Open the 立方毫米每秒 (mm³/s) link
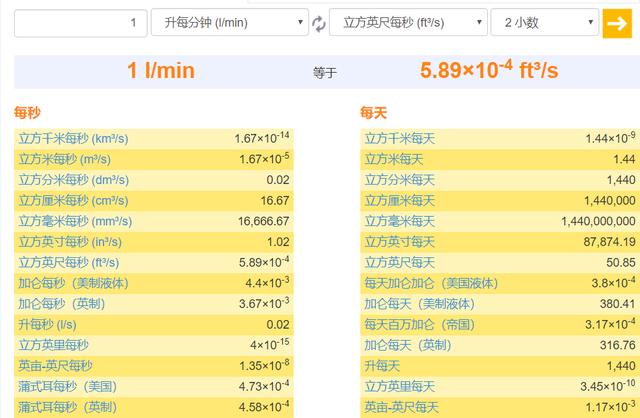Viewport: 640px width, 418px height. (75, 221)
